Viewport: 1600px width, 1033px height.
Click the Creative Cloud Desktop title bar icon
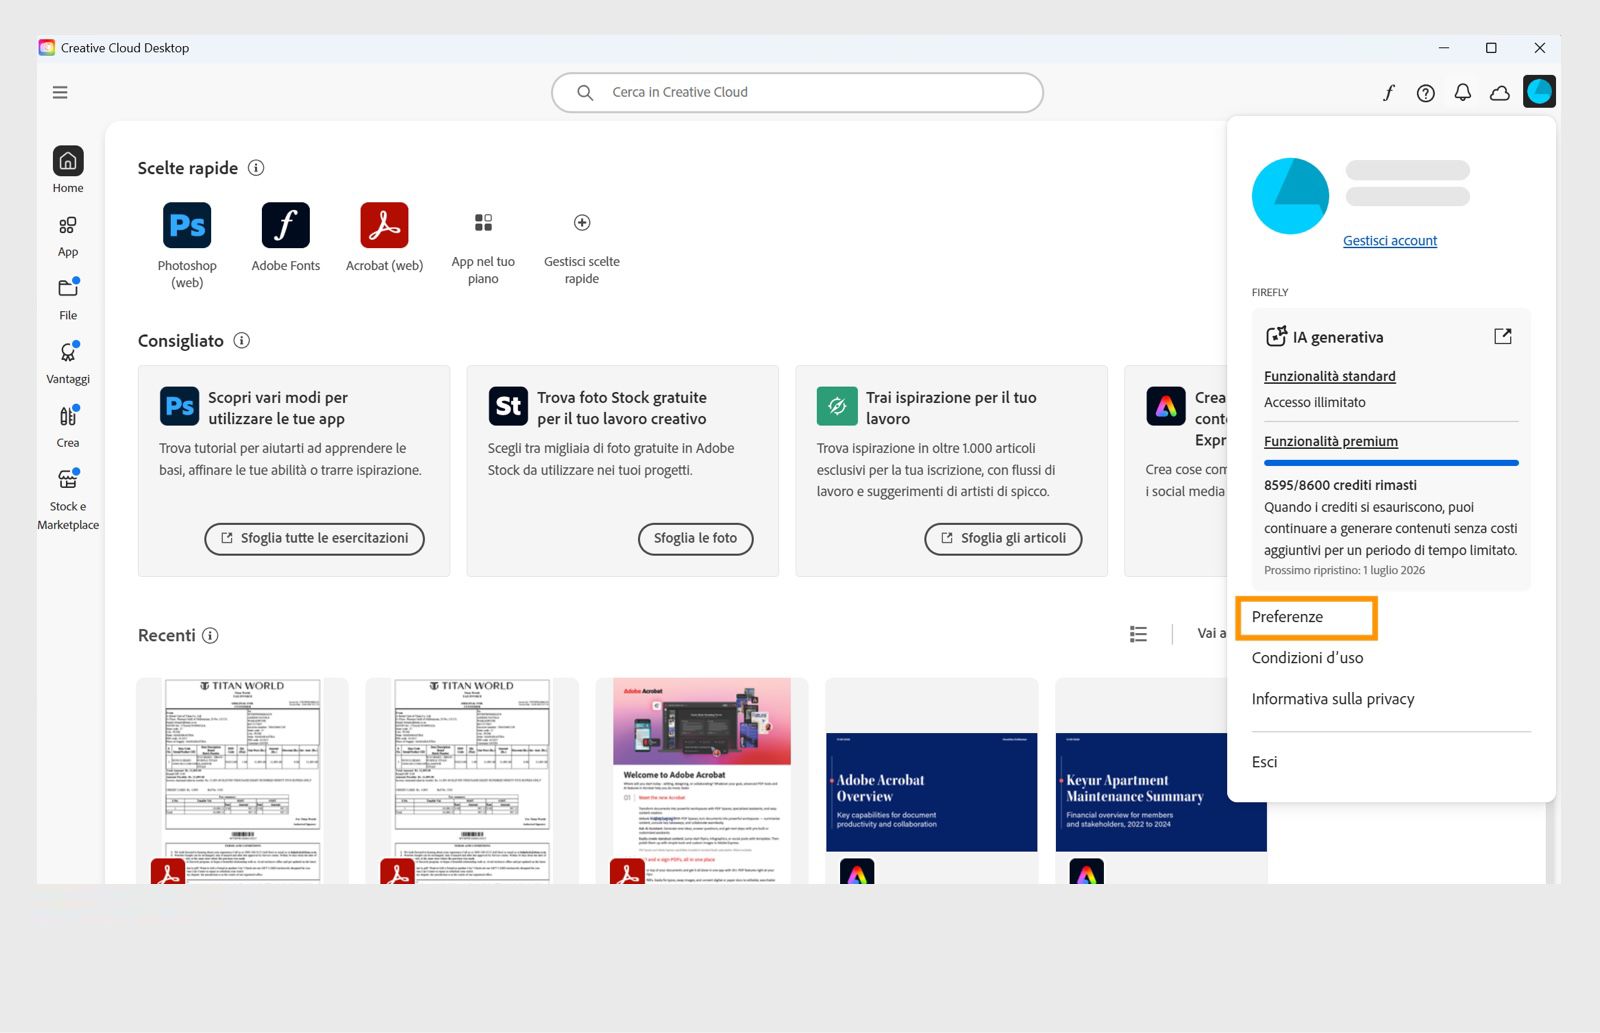pos(47,48)
